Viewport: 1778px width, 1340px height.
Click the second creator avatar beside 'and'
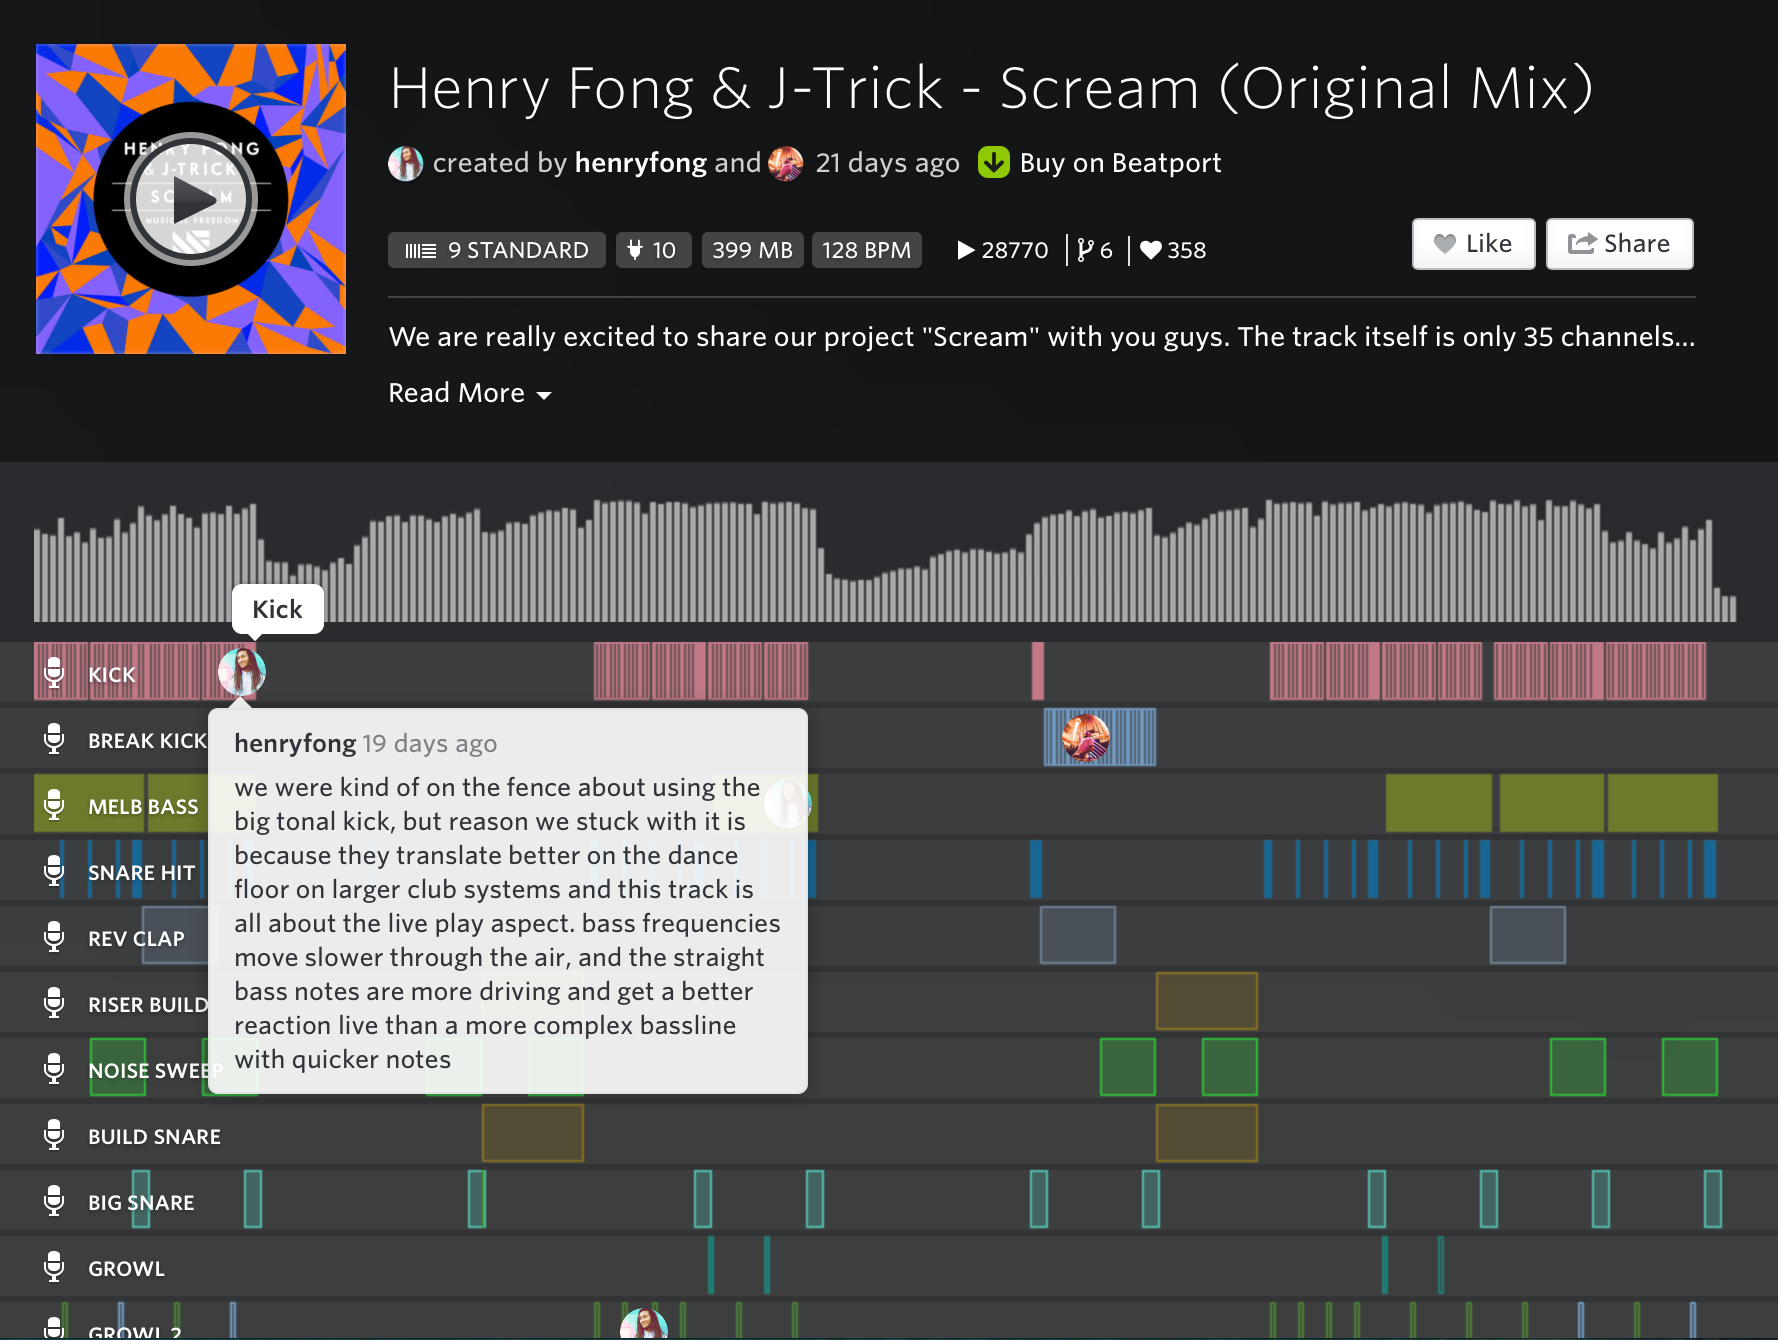(785, 163)
